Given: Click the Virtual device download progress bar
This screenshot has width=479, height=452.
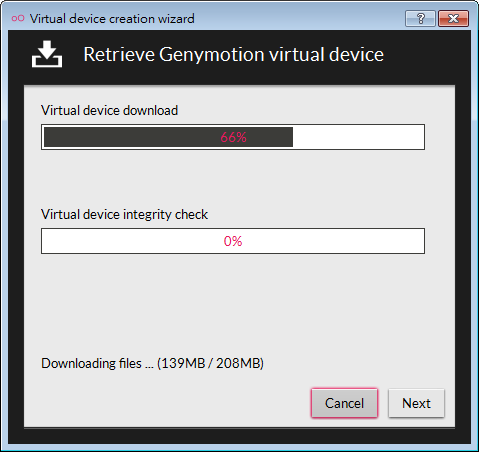Looking at the screenshot, I should [233, 137].
